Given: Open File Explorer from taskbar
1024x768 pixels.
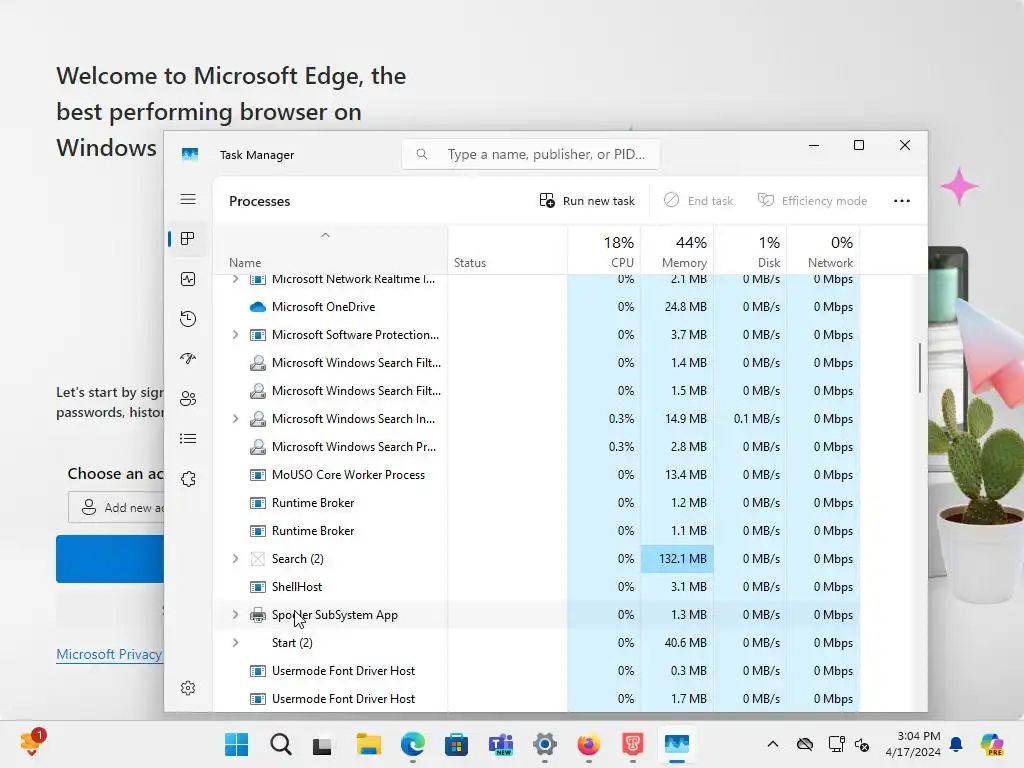Looking at the screenshot, I should point(368,744).
